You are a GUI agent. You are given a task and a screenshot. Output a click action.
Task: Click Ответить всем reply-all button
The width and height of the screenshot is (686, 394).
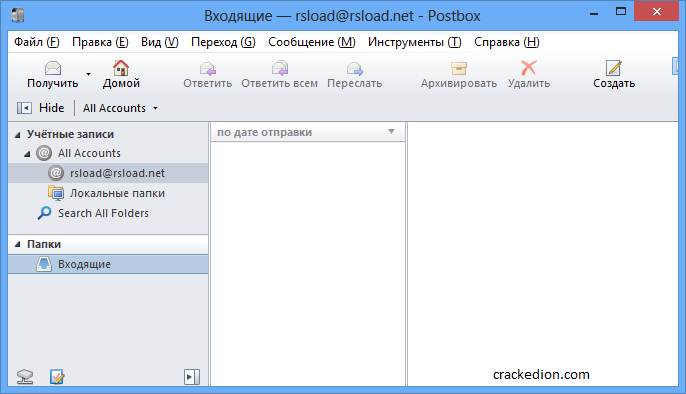[280, 74]
